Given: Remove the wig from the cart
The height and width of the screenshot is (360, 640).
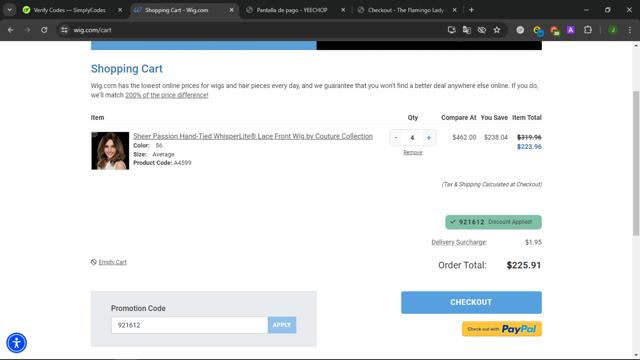Looking at the screenshot, I should tap(413, 153).
